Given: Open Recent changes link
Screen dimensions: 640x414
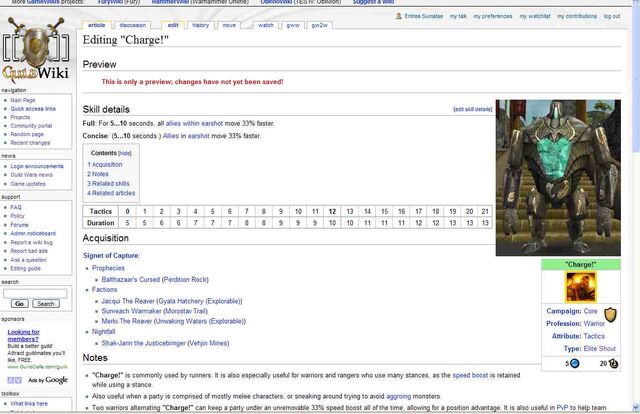Looking at the screenshot, I should click(x=30, y=143).
